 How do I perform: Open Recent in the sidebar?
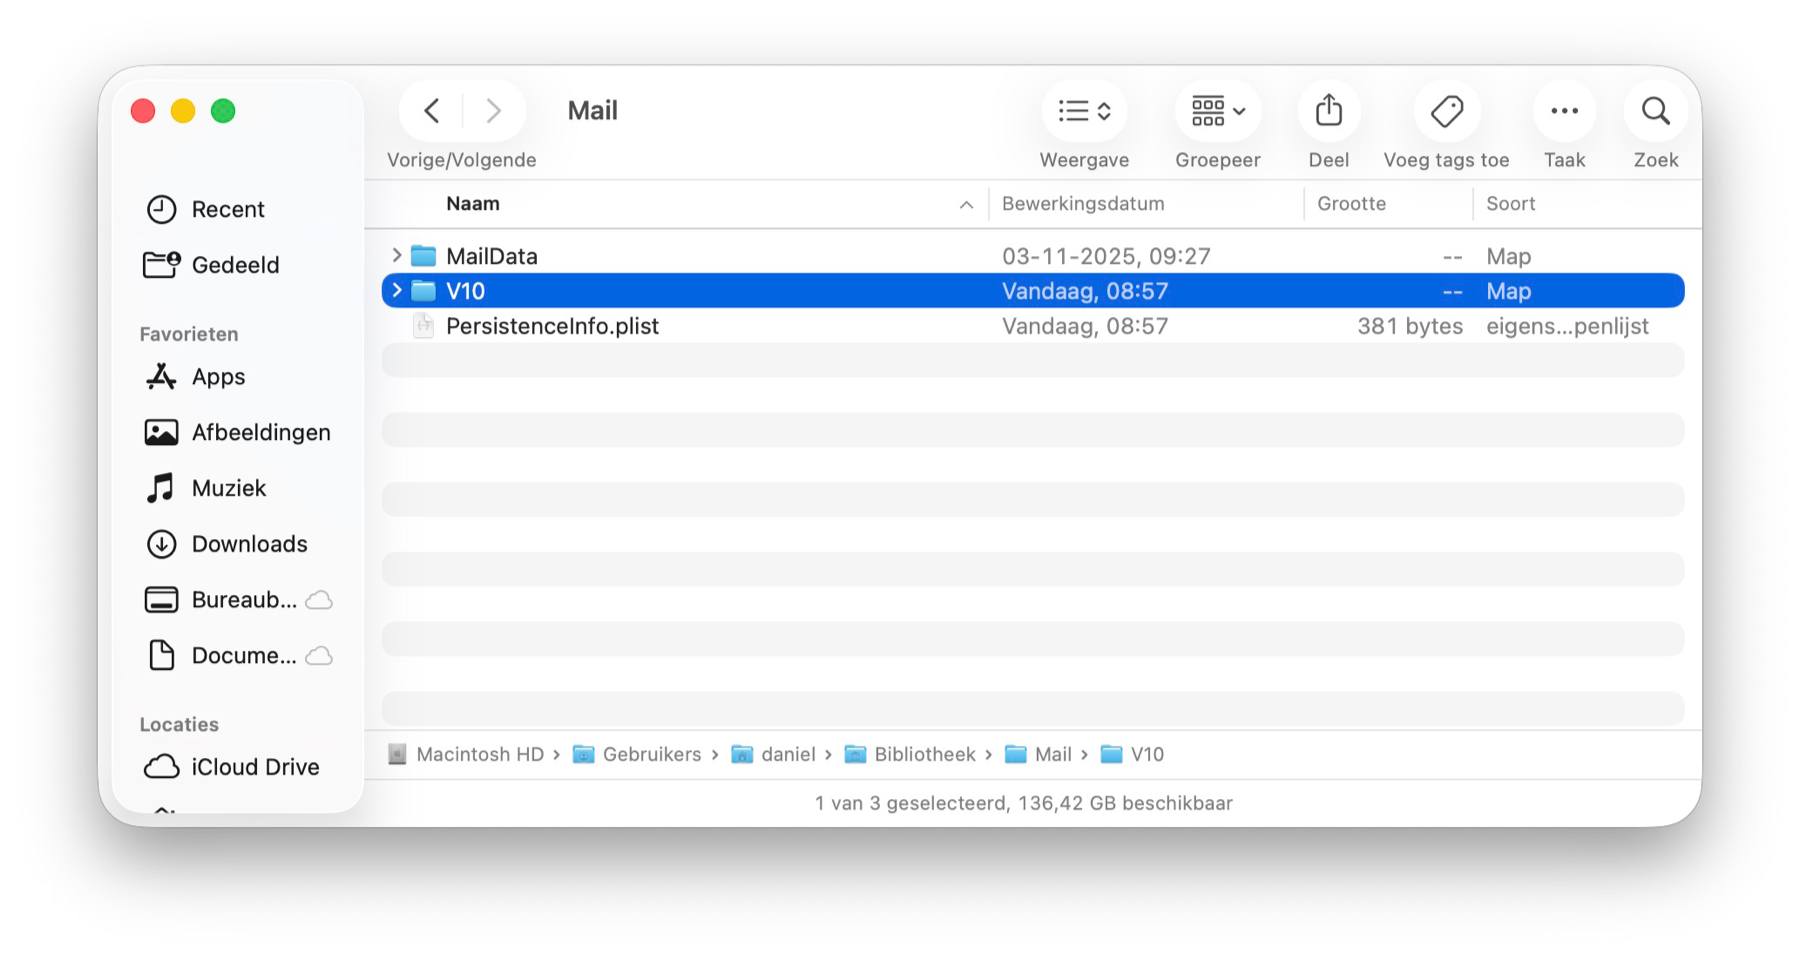[x=228, y=209]
